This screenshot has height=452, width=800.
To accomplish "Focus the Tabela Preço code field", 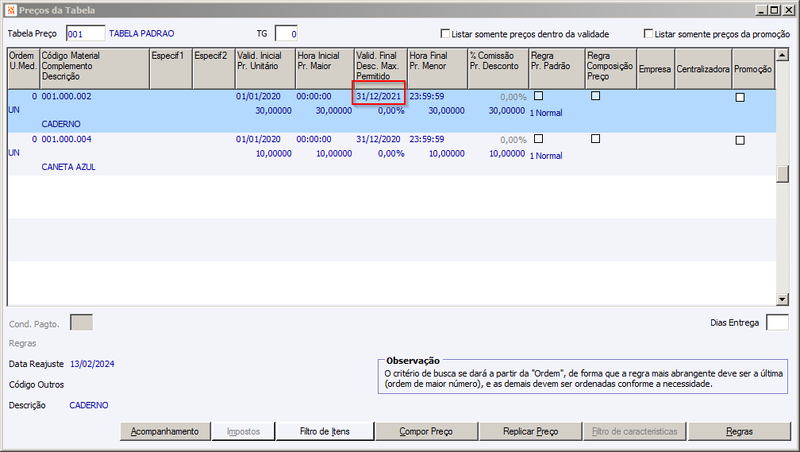I will (x=85, y=34).
